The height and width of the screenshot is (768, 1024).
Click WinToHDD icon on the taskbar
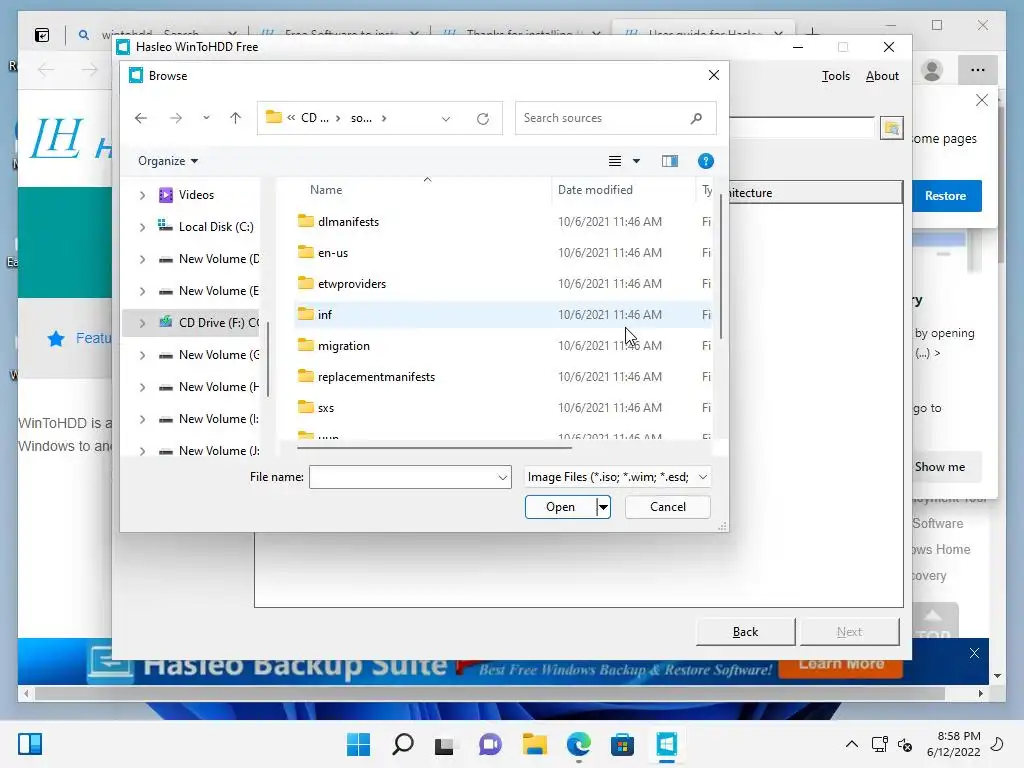tap(666, 744)
